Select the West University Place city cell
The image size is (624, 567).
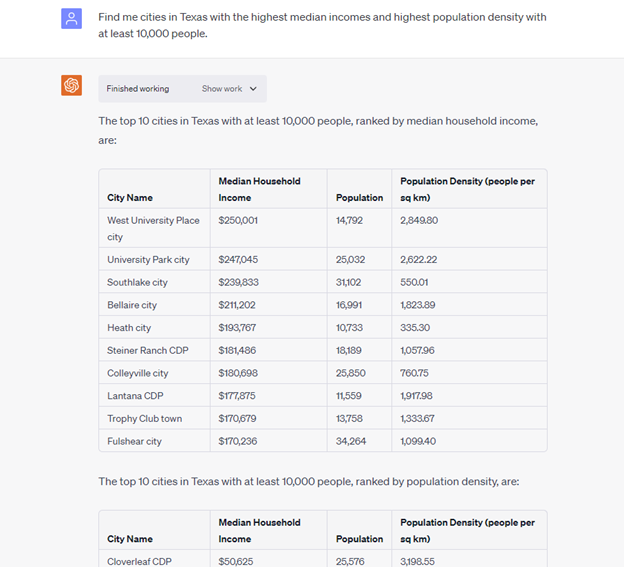pyautogui.click(x=153, y=228)
